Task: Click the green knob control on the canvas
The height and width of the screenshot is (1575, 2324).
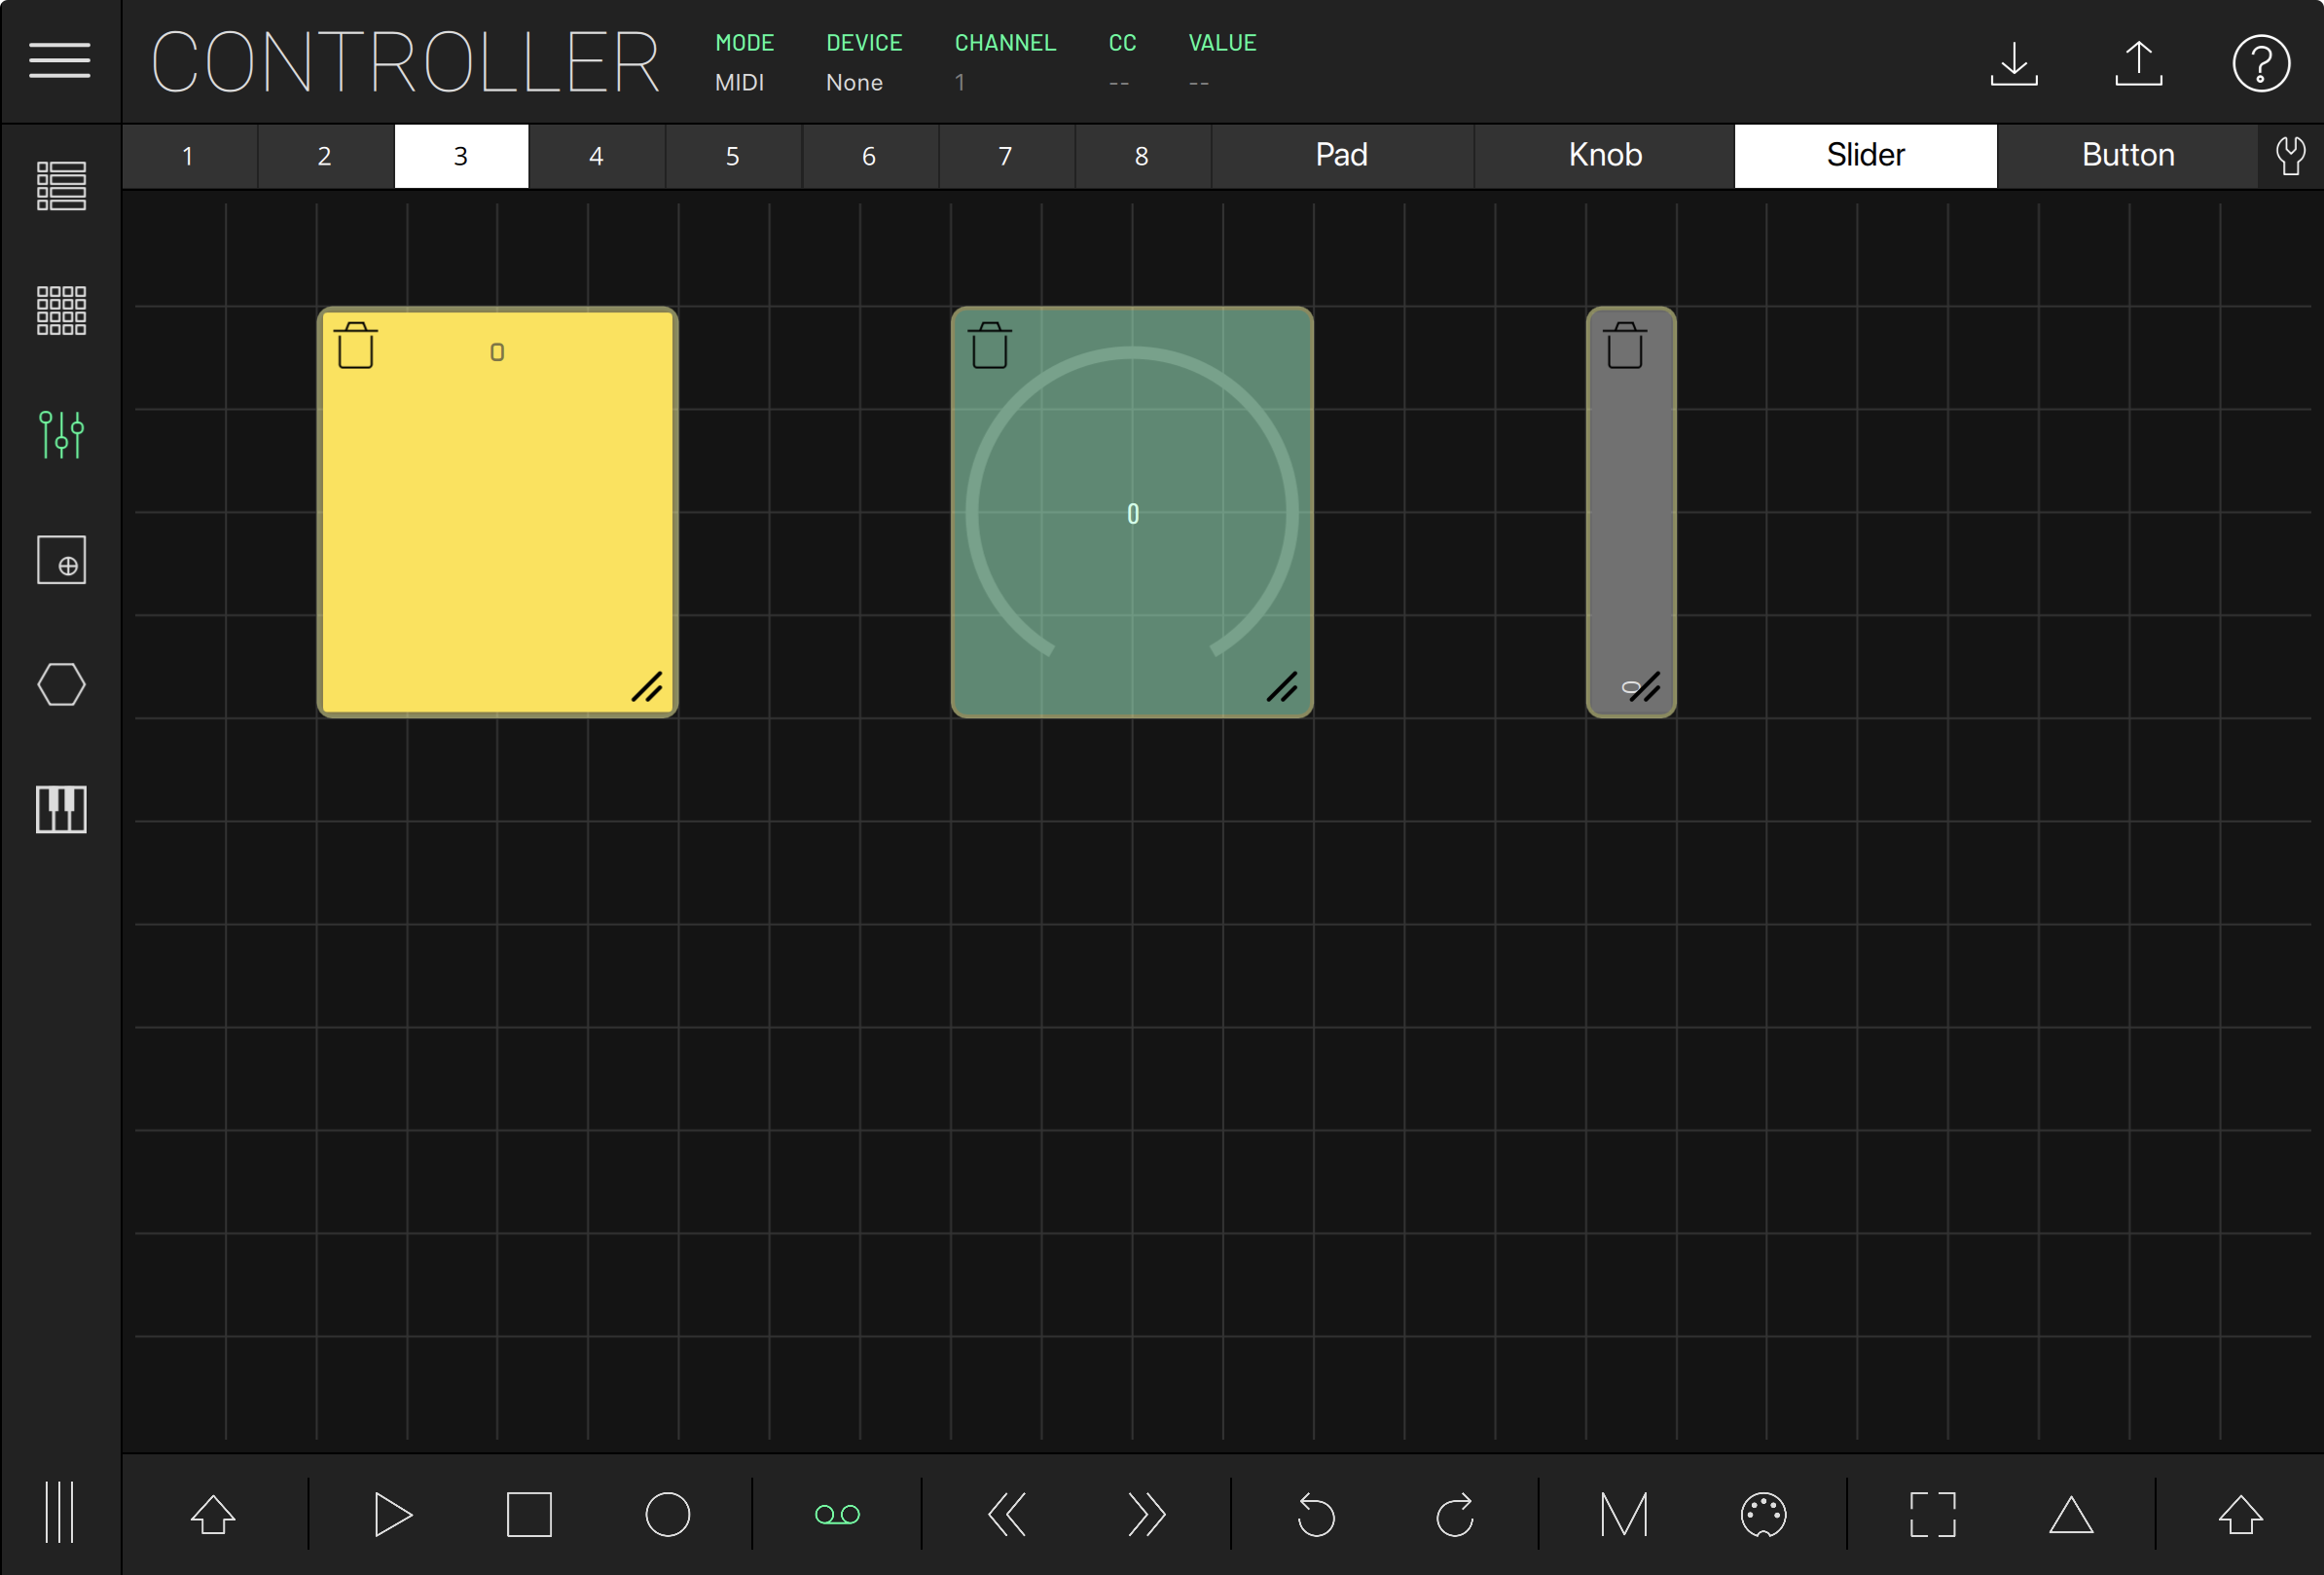Action: pos(1131,512)
